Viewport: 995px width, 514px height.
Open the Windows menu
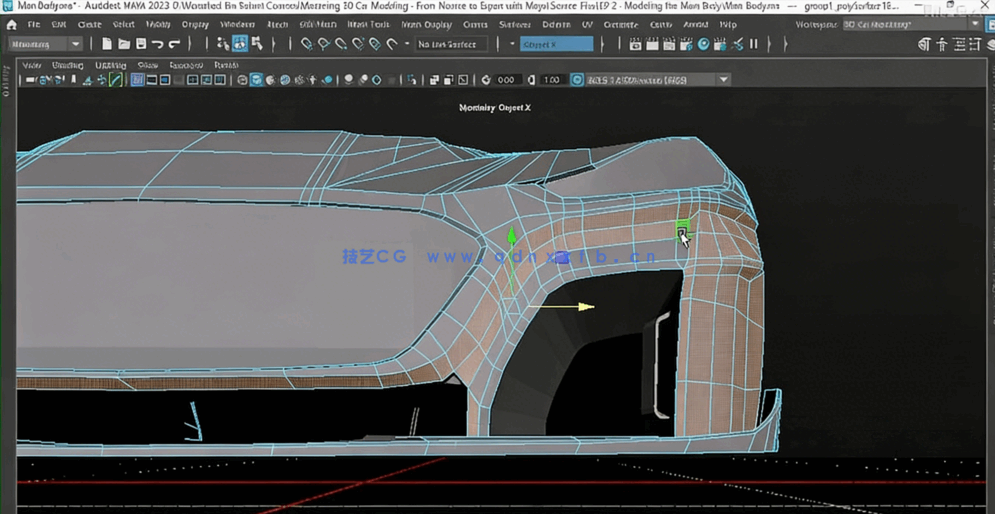[237, 24]
